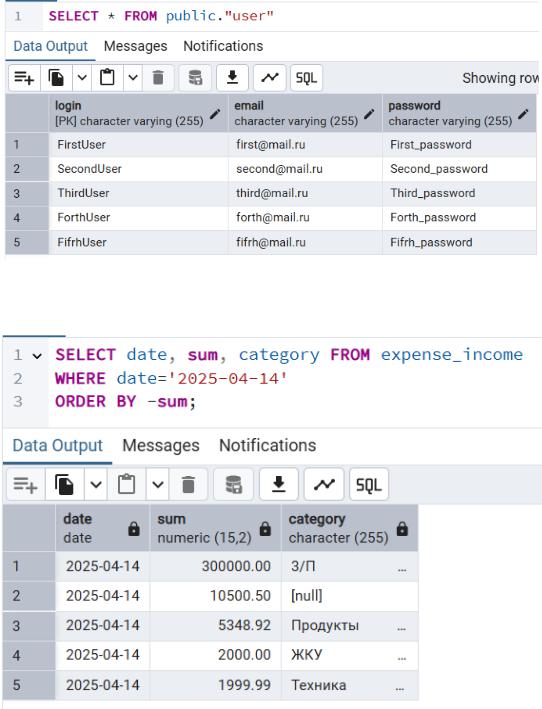Select ForthUser login cell
The width and height of the screenshot is (542, 709).
(138, 217)
